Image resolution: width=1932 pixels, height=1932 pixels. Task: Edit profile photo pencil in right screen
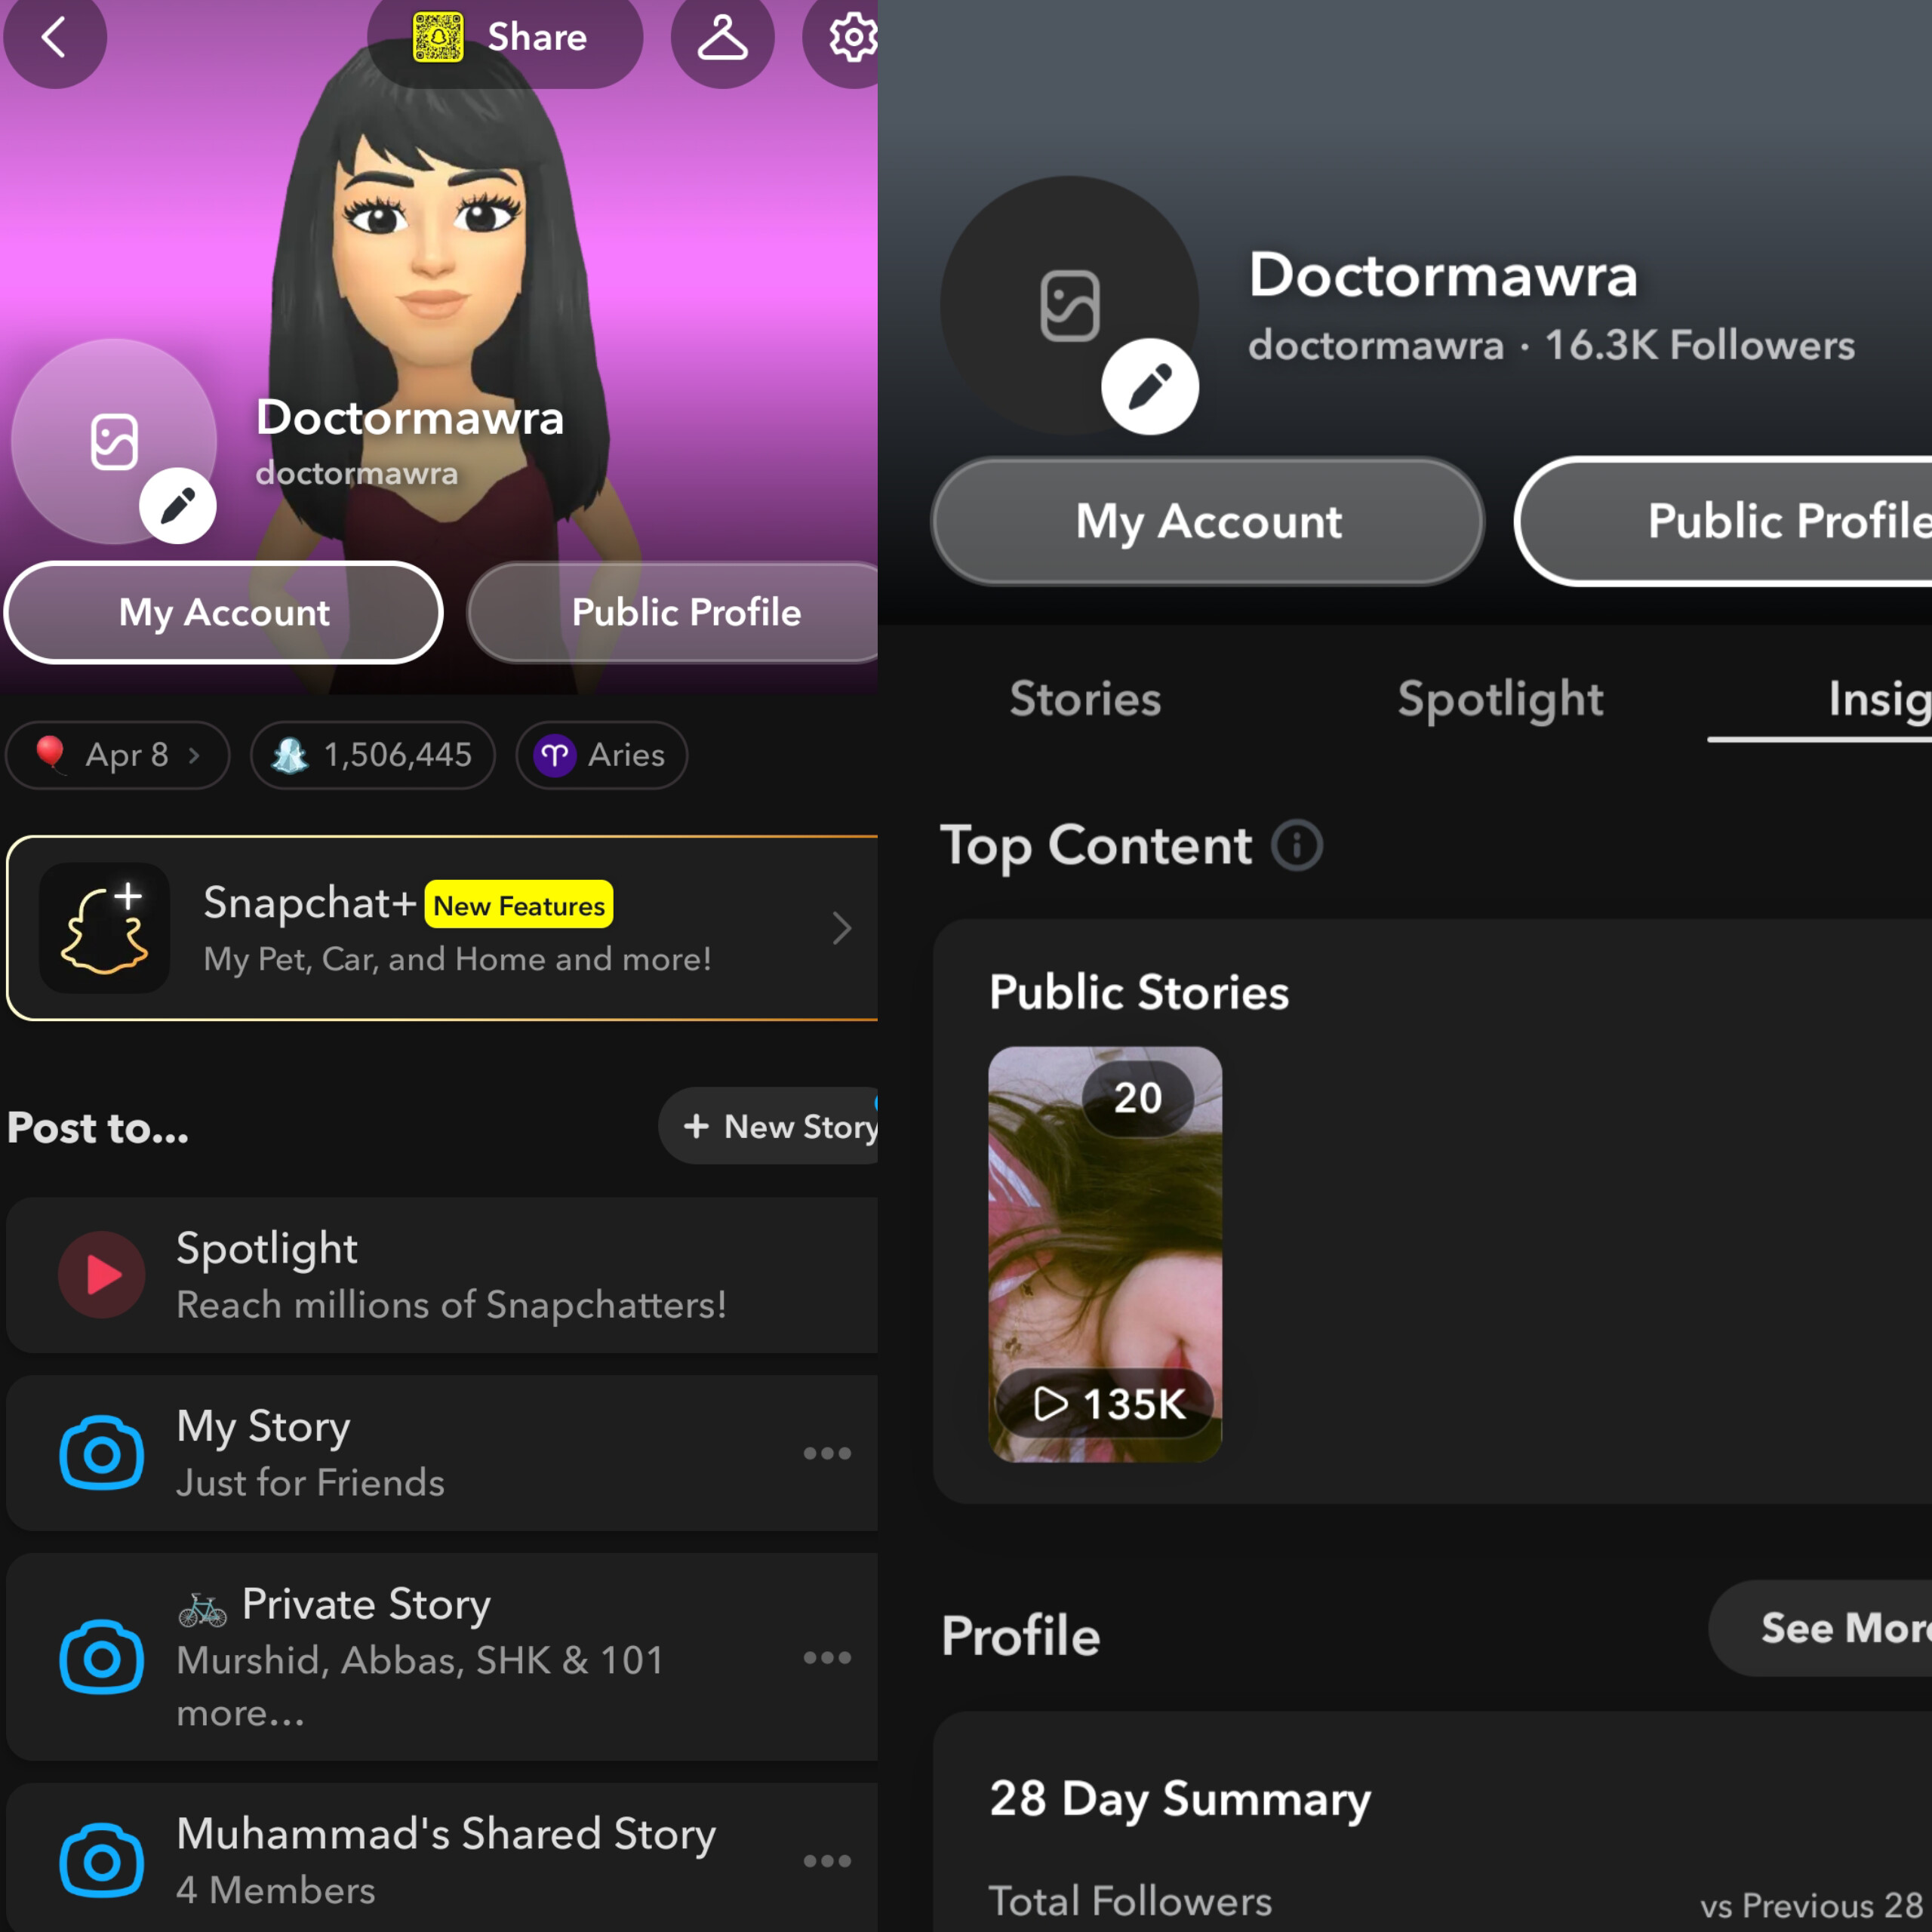1150,387
